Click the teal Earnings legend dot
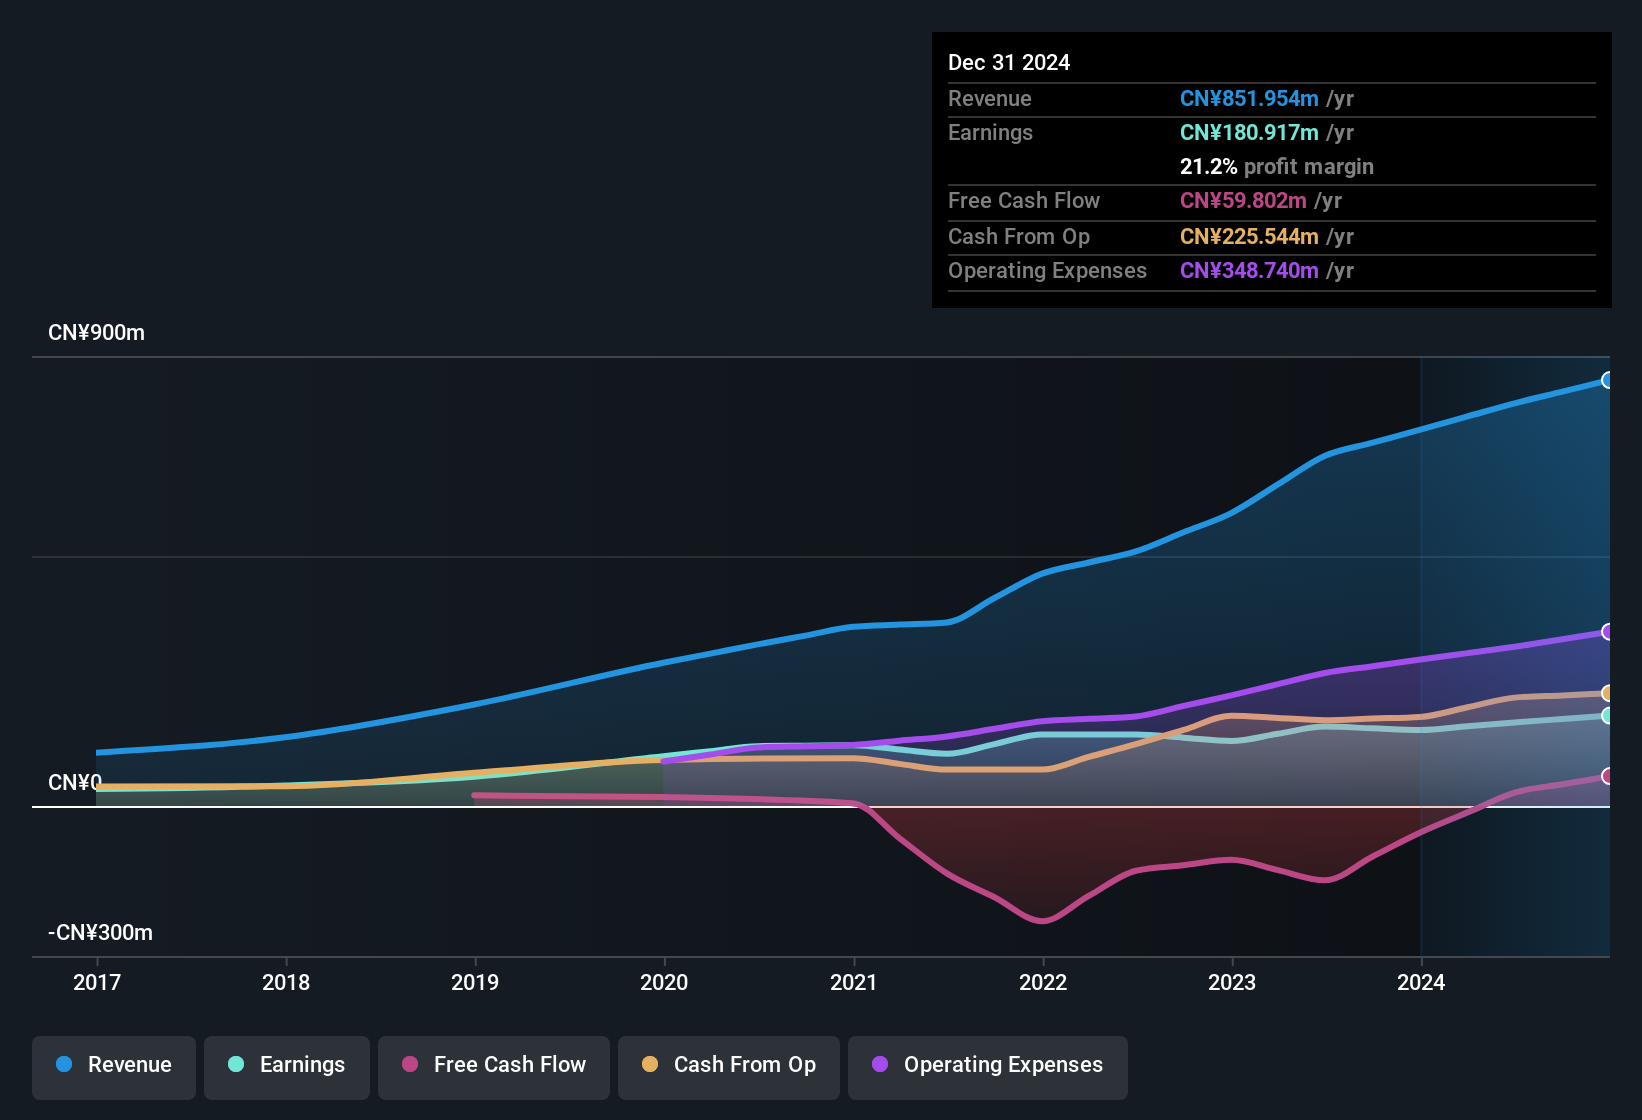The image size is (1642, 1120). pyautogui.click(x=236, y=1064)
